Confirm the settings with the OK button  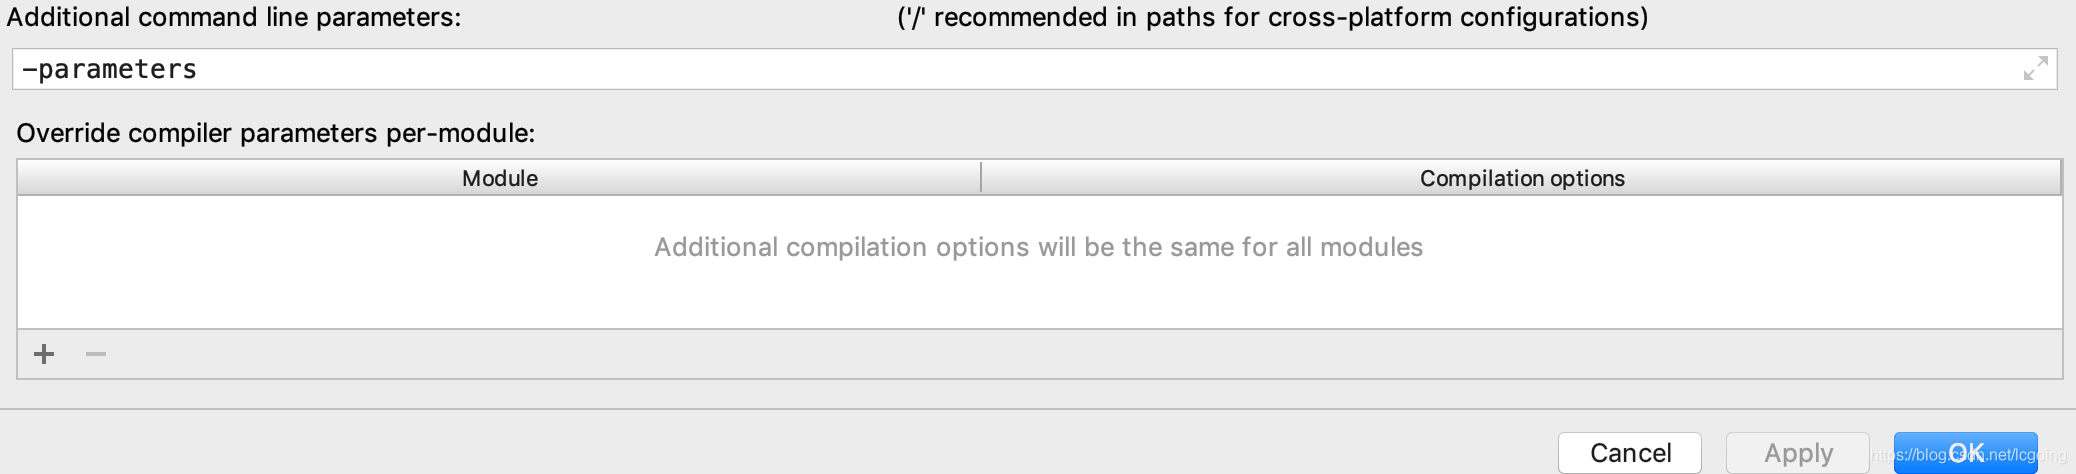[x=1966, y=453]
